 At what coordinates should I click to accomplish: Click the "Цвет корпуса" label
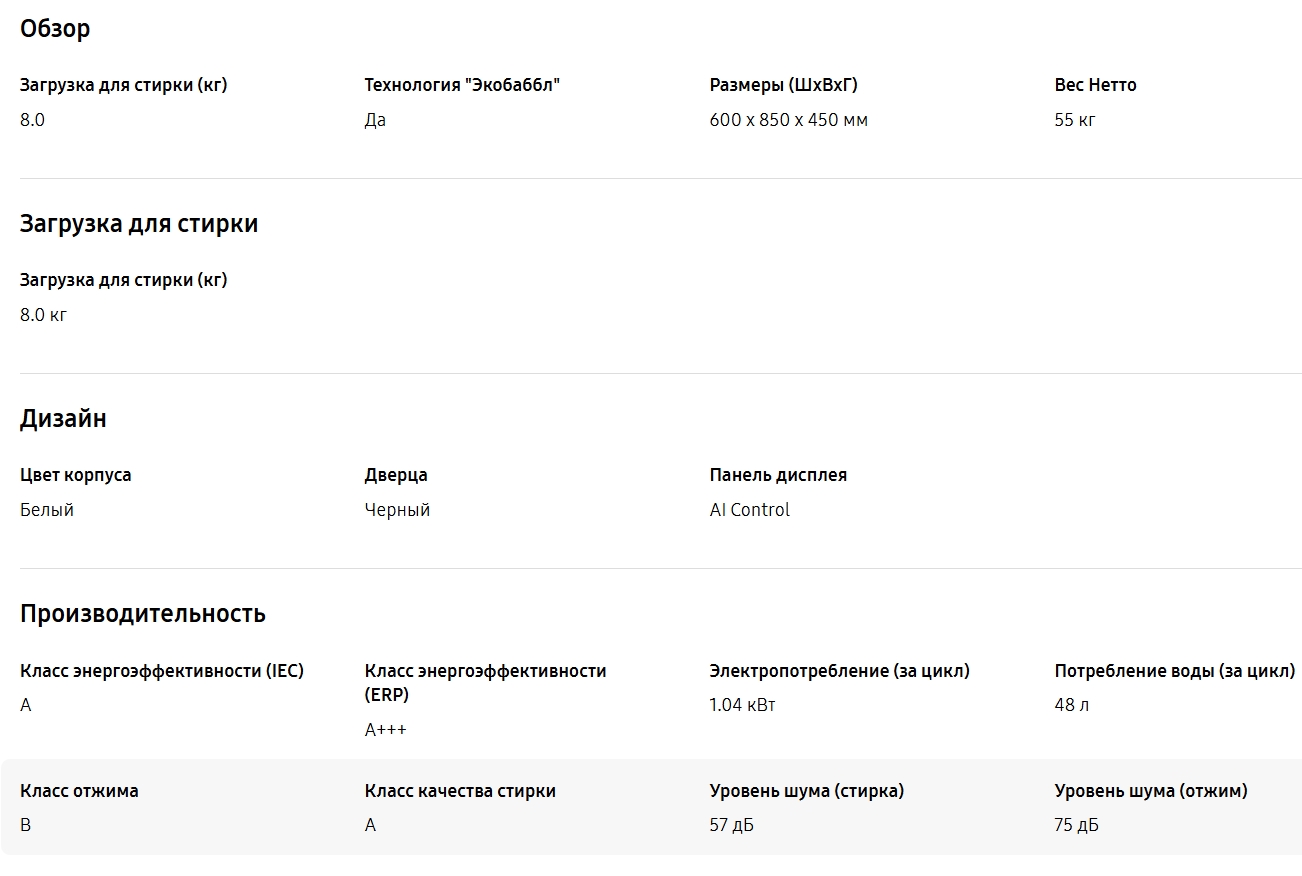[x=75, y=475]
